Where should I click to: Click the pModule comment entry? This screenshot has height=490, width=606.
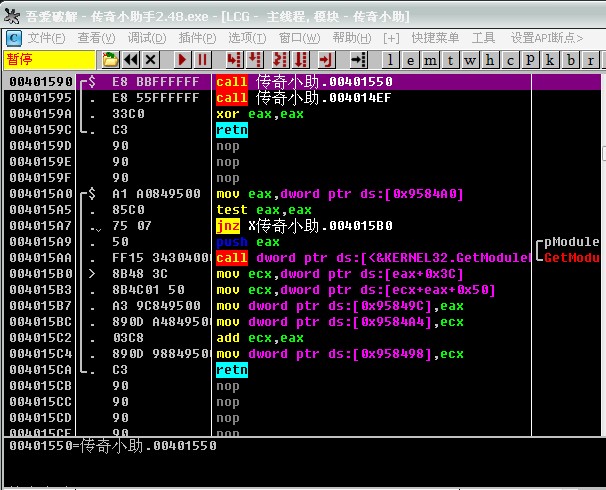[571, 242]
